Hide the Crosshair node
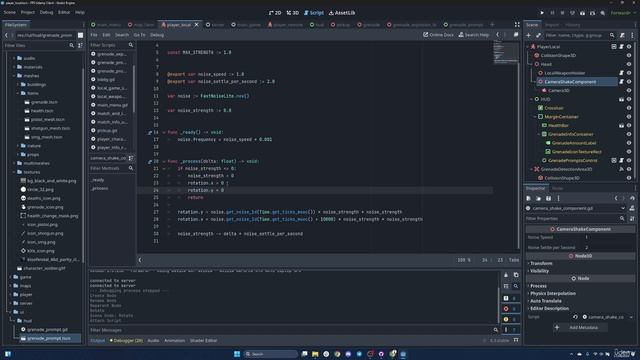Viewport: 640px width, 360px height. point(629,108)
